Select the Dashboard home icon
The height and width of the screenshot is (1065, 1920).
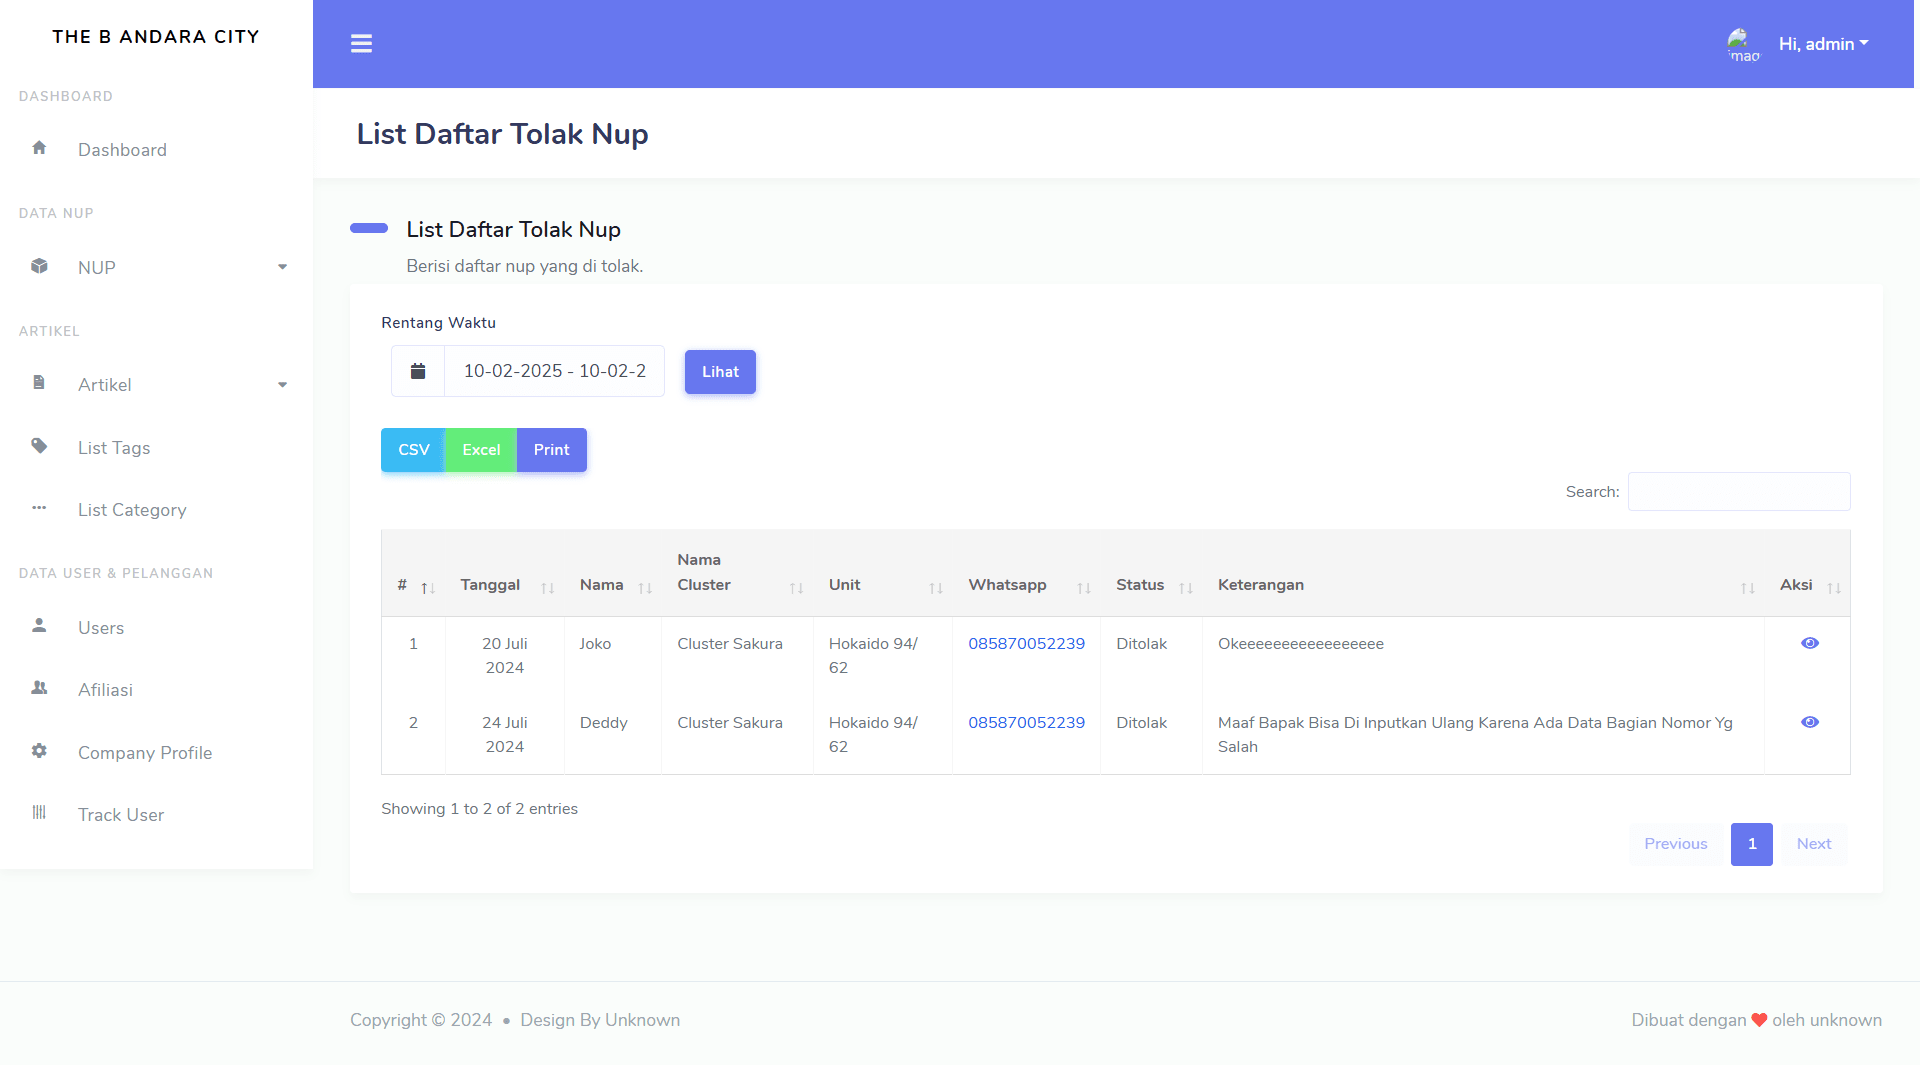pos(39,147)
